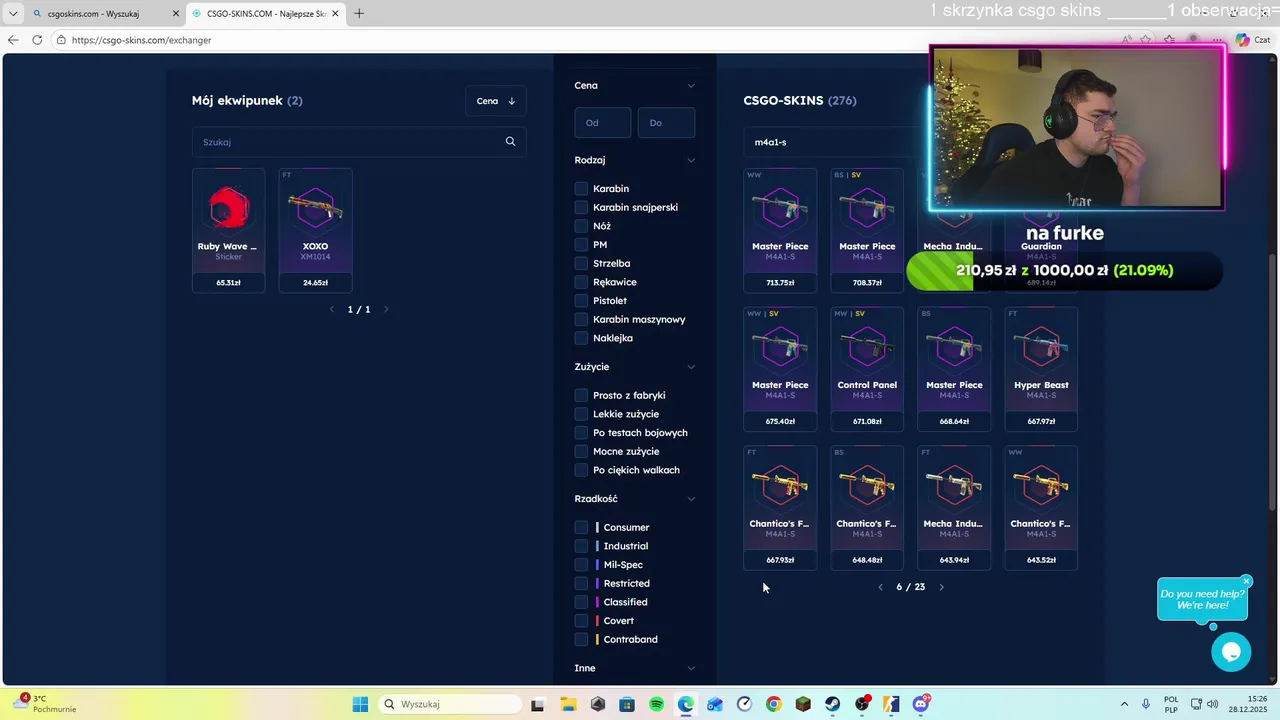Open Spotify from taskbar

pyautogui.click(x=656, y=704)
